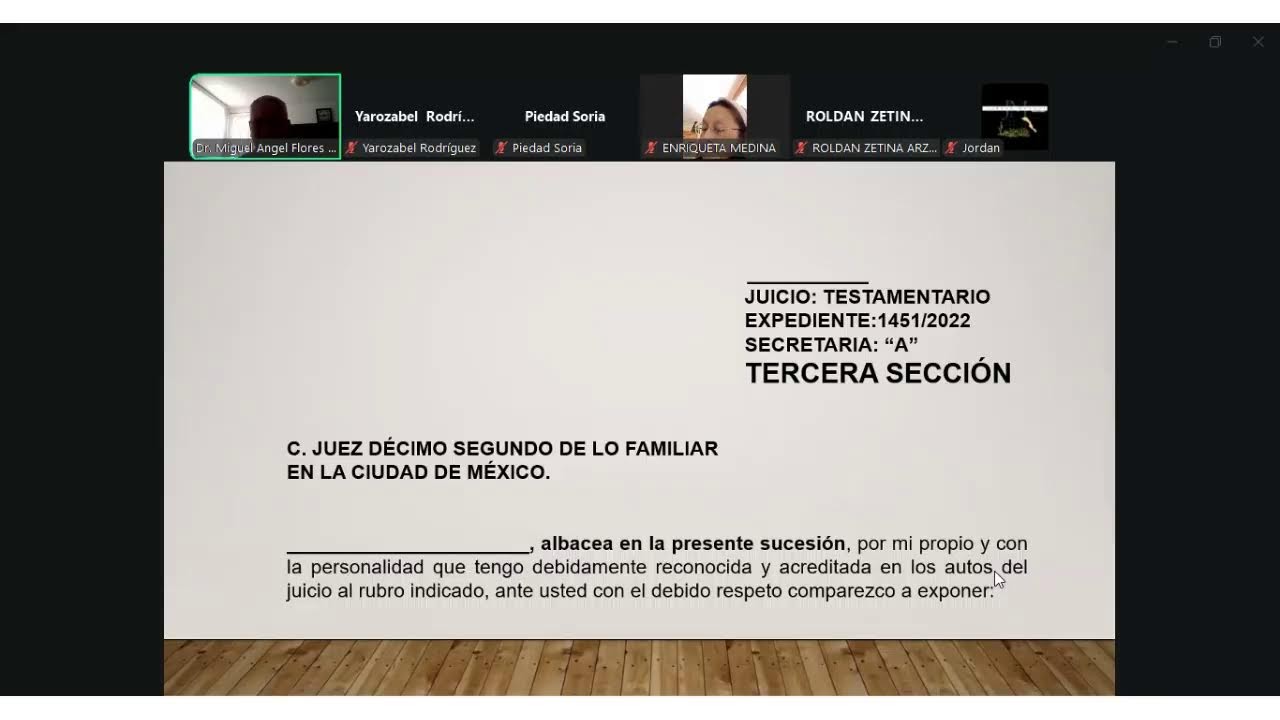Close the meeting window
The width and height of the screenshot is (1280, 720).
click(x=1258, y=42)
